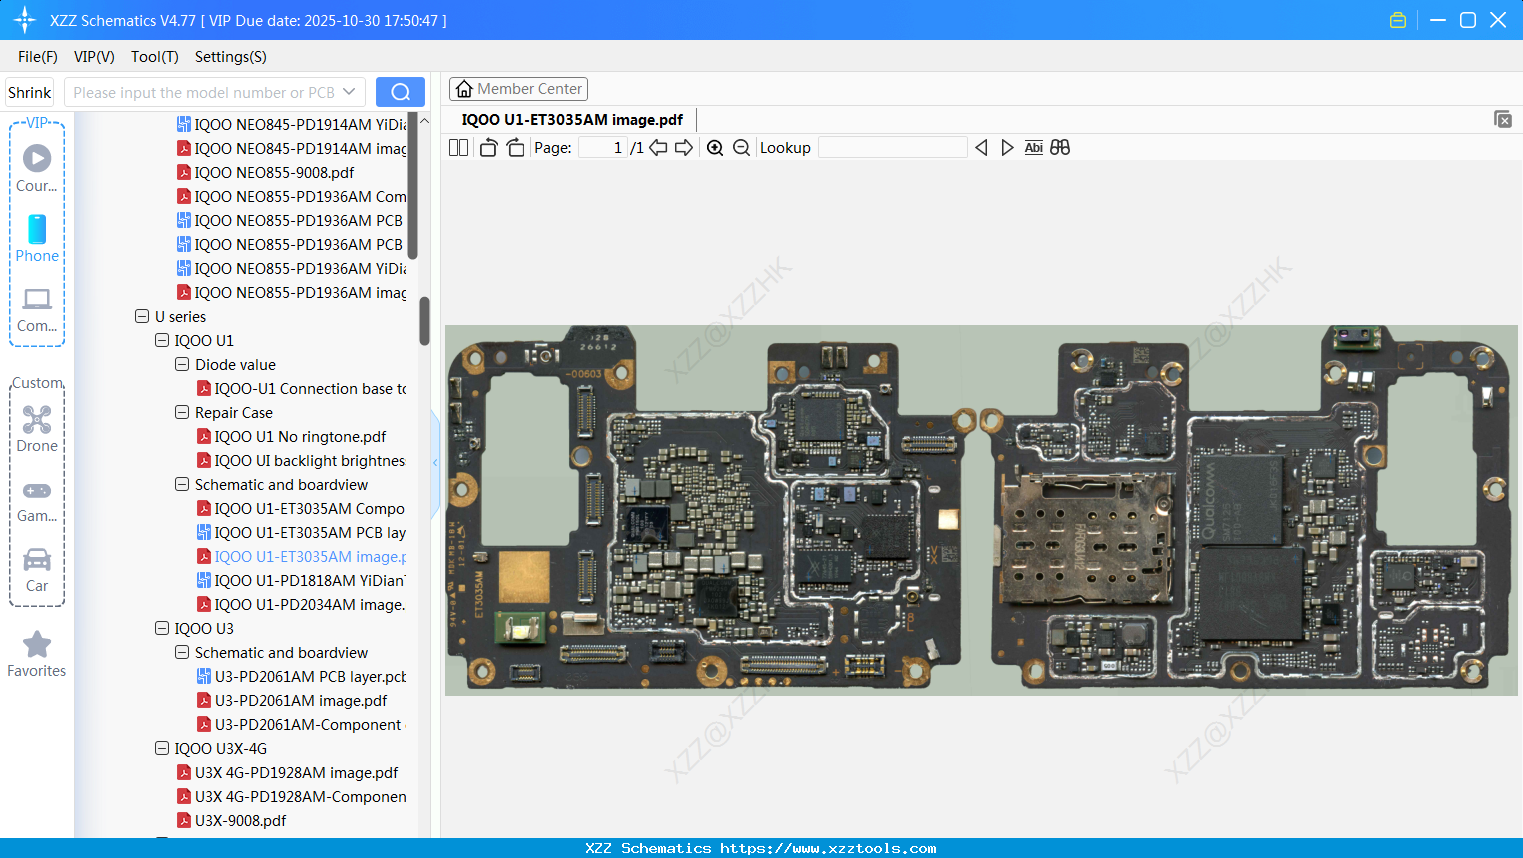This screenshot has width=1523, height=858.
Task: Click the zoom in magnifier icon
Action: pyautogui.click(x=715, y=148)
